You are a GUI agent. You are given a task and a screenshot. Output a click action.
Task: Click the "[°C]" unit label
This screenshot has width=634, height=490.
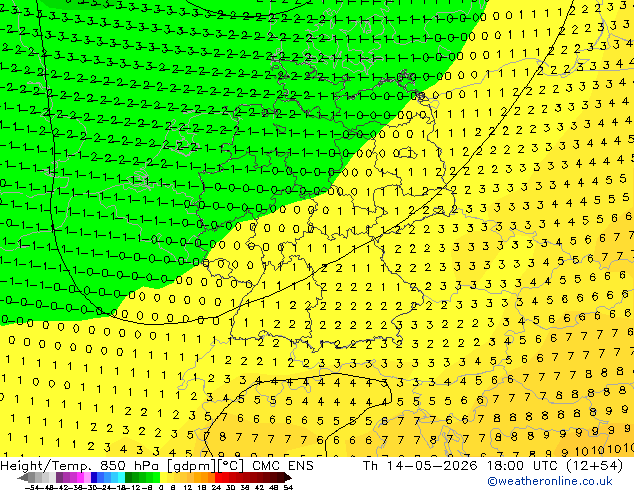[231, 465]
